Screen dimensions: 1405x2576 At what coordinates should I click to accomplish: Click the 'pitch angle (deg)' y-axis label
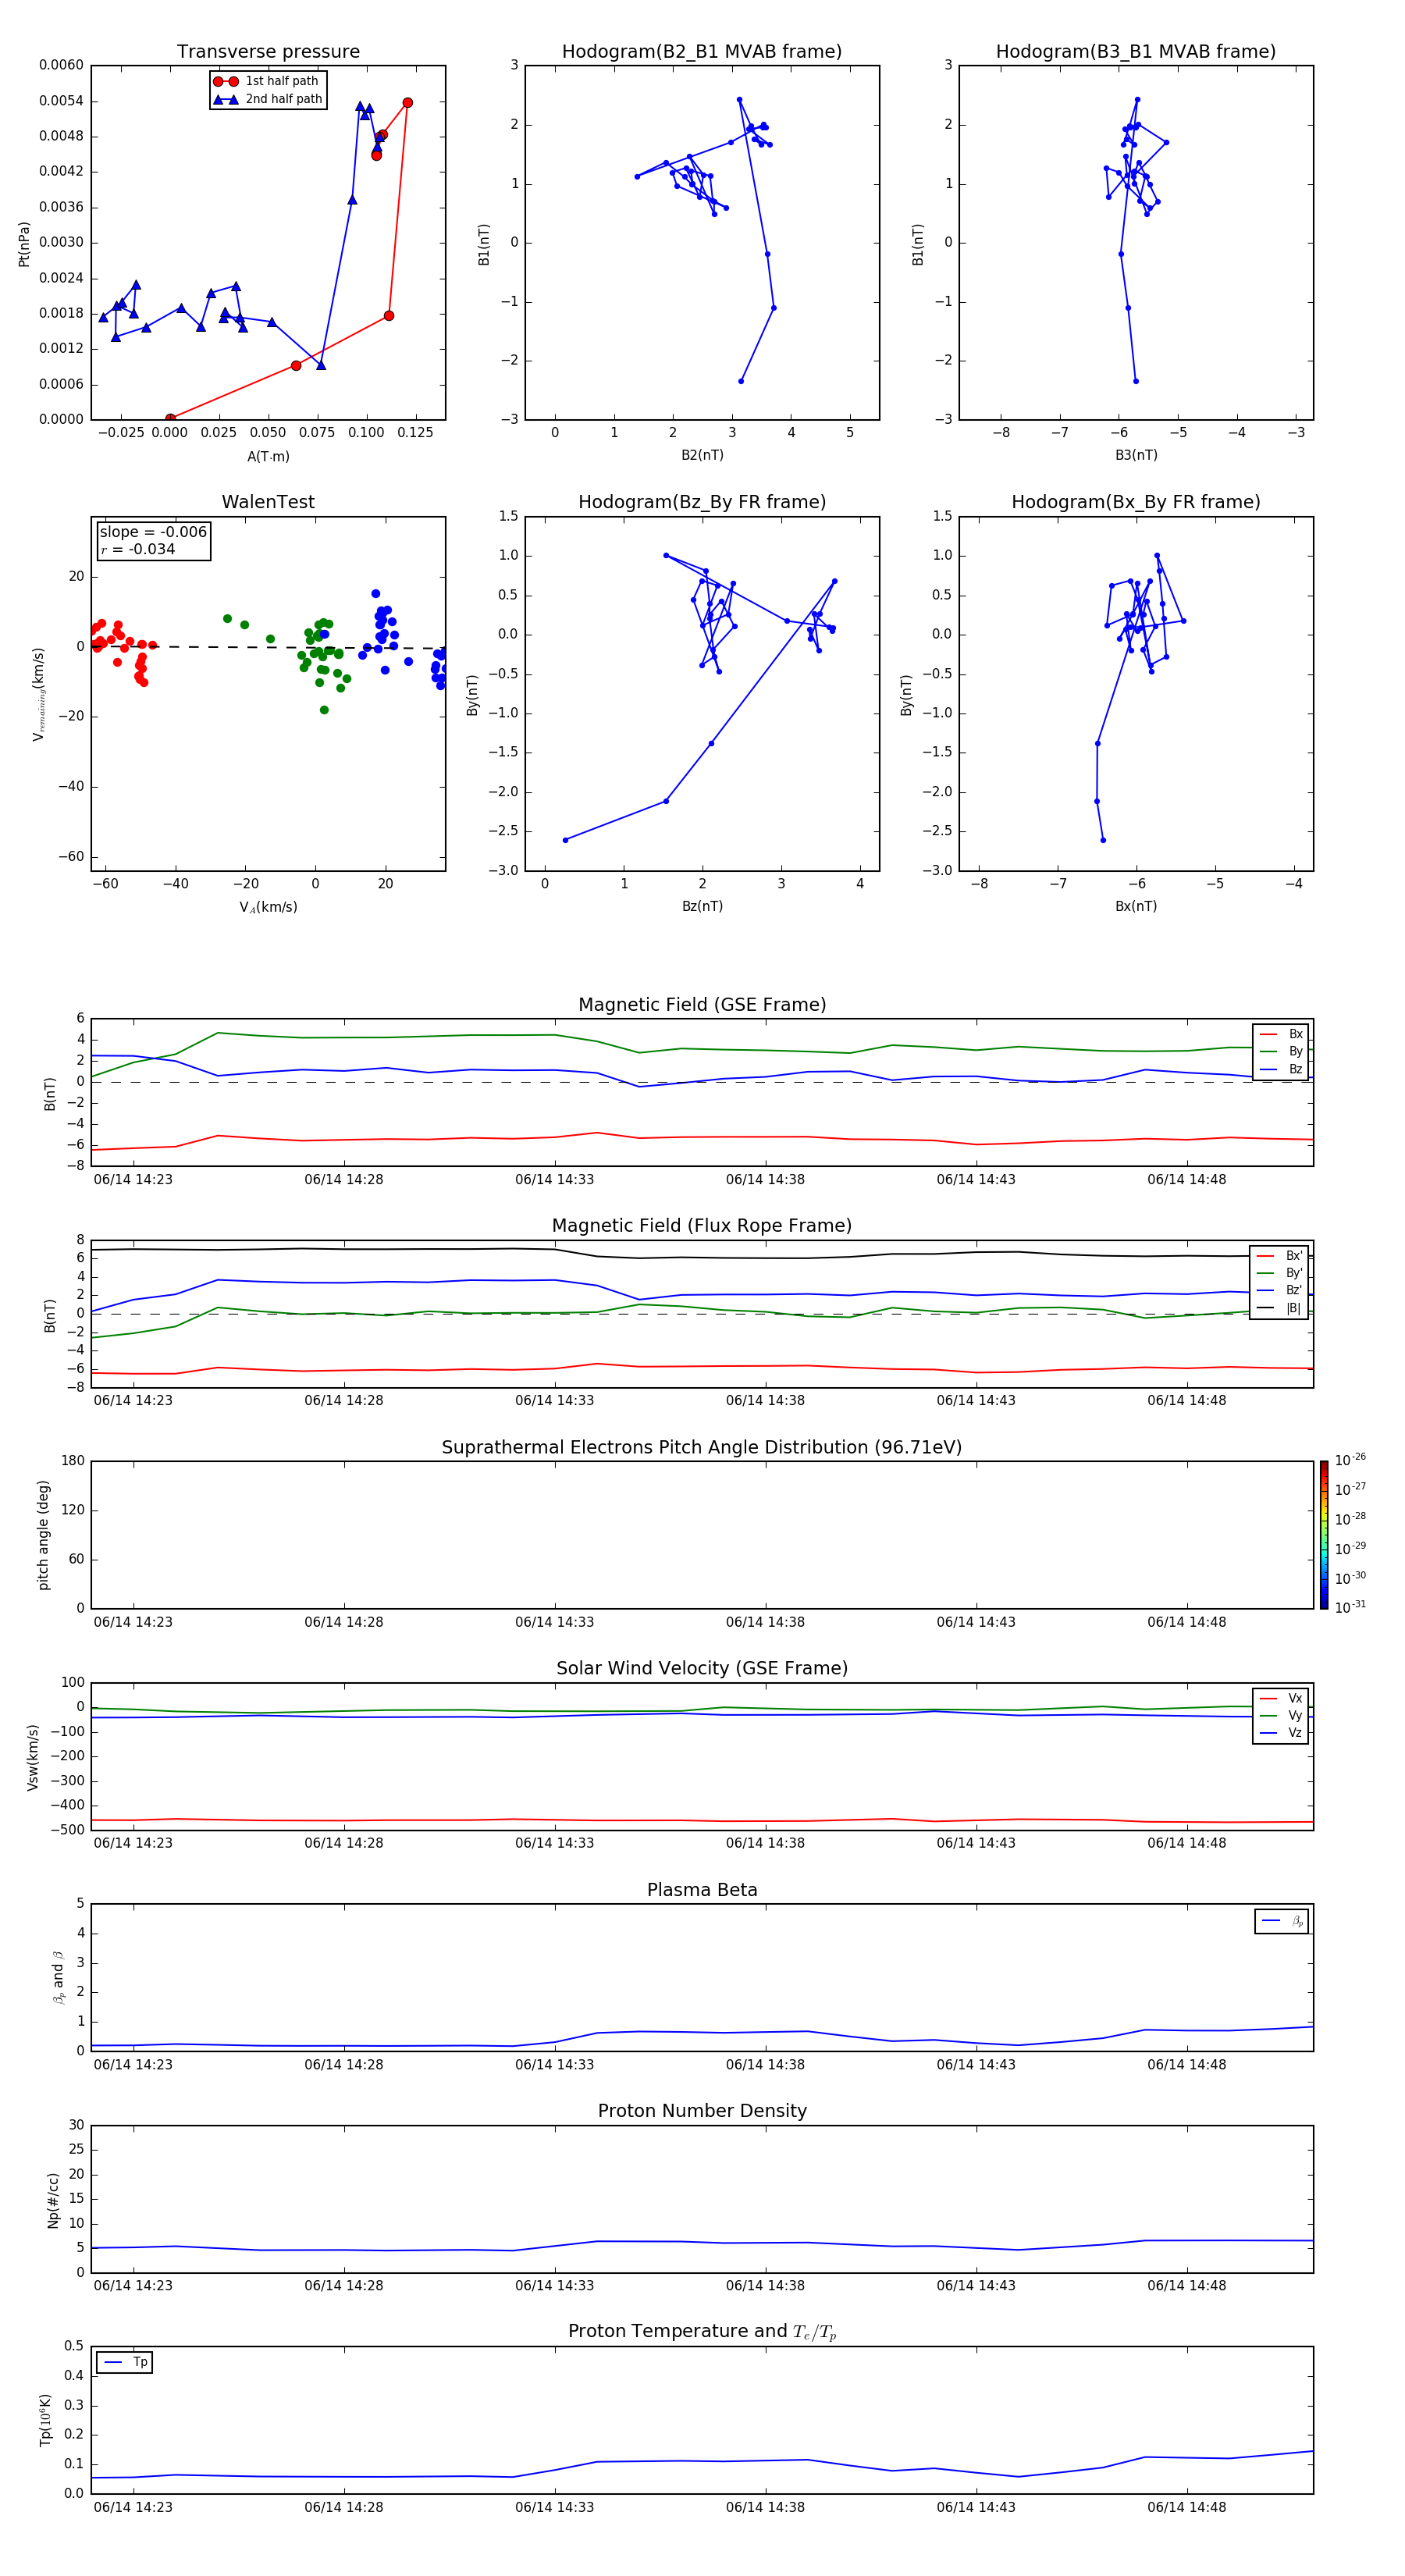43,1535
